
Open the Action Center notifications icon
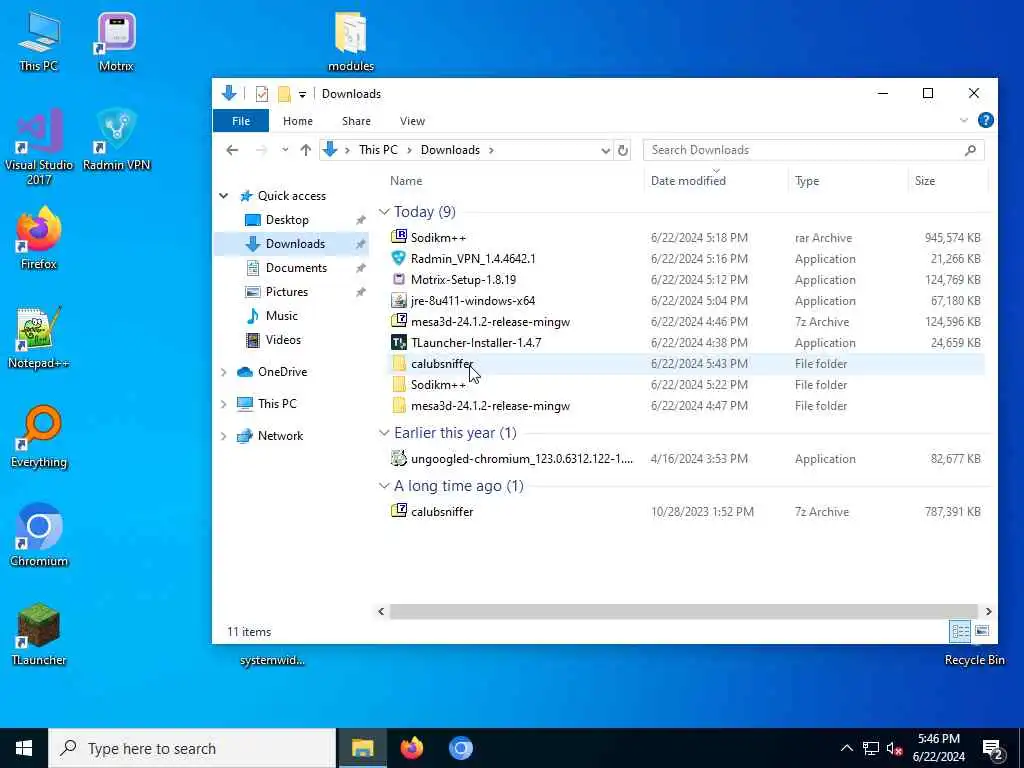pos(993,748)
